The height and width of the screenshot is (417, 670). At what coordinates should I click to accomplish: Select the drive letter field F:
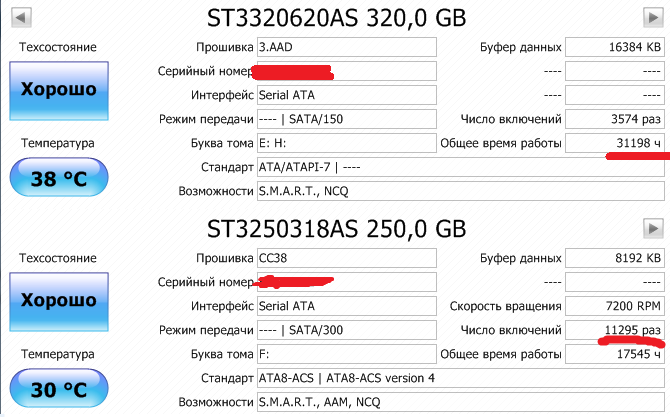pos(347,354)
